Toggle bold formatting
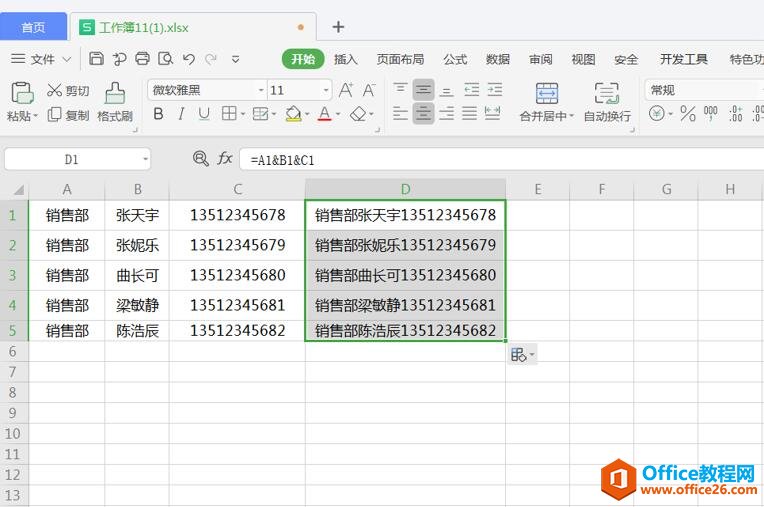This screenshot has width=764, height=507. [x=158, y=114]
